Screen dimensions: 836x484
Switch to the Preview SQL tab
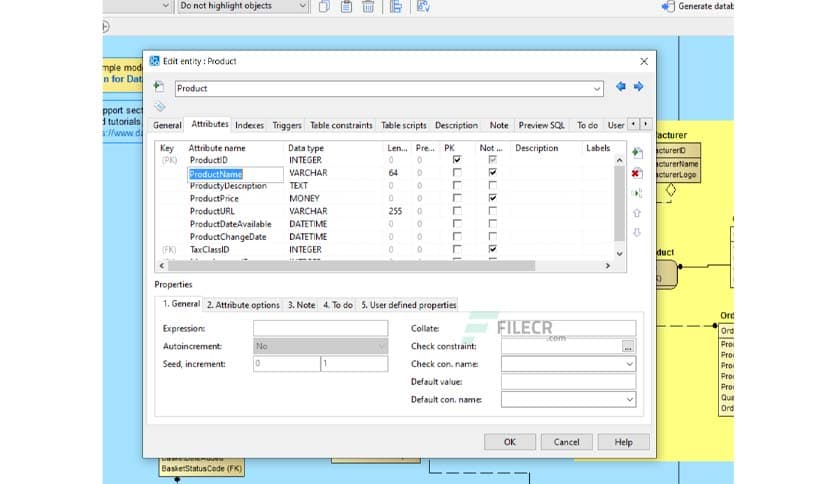(542, 125)
